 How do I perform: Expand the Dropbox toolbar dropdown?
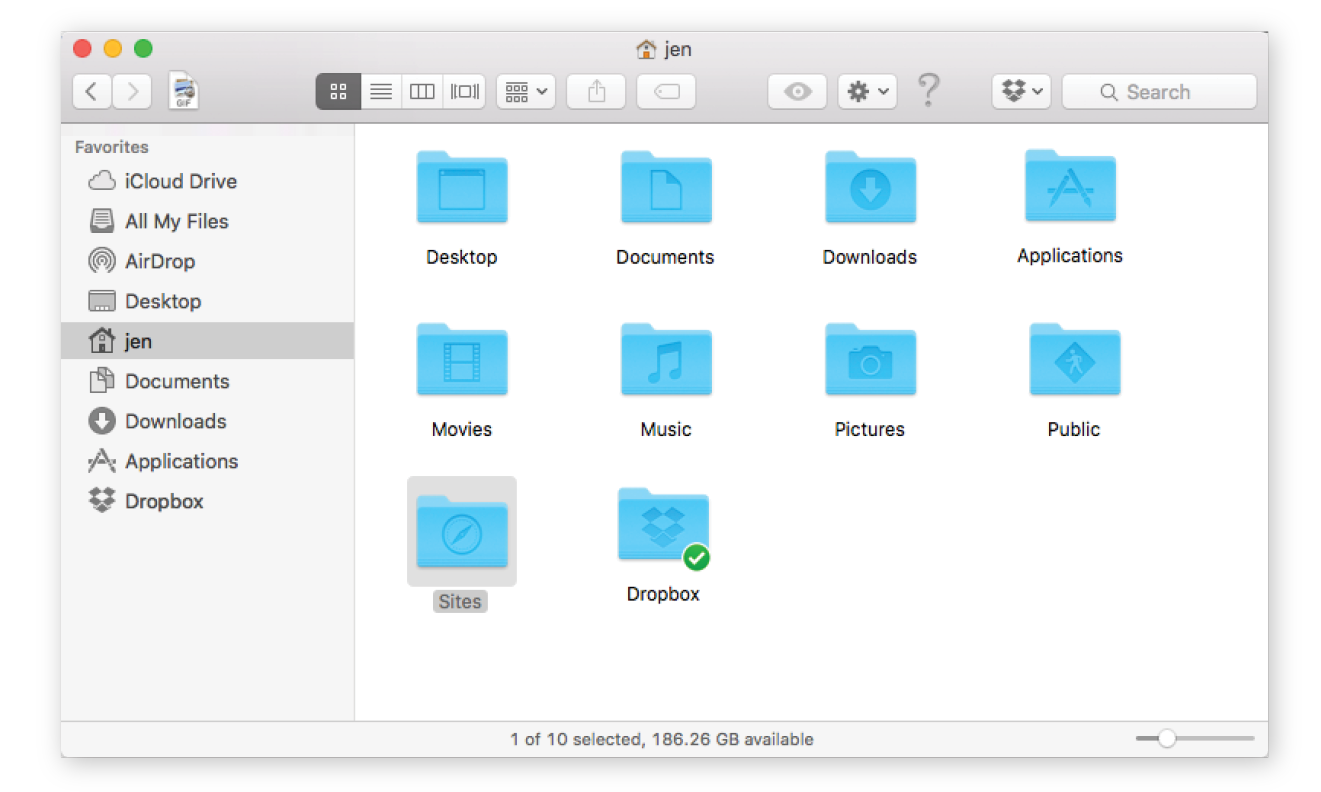pyautogui.click(x=1021, y=92)
